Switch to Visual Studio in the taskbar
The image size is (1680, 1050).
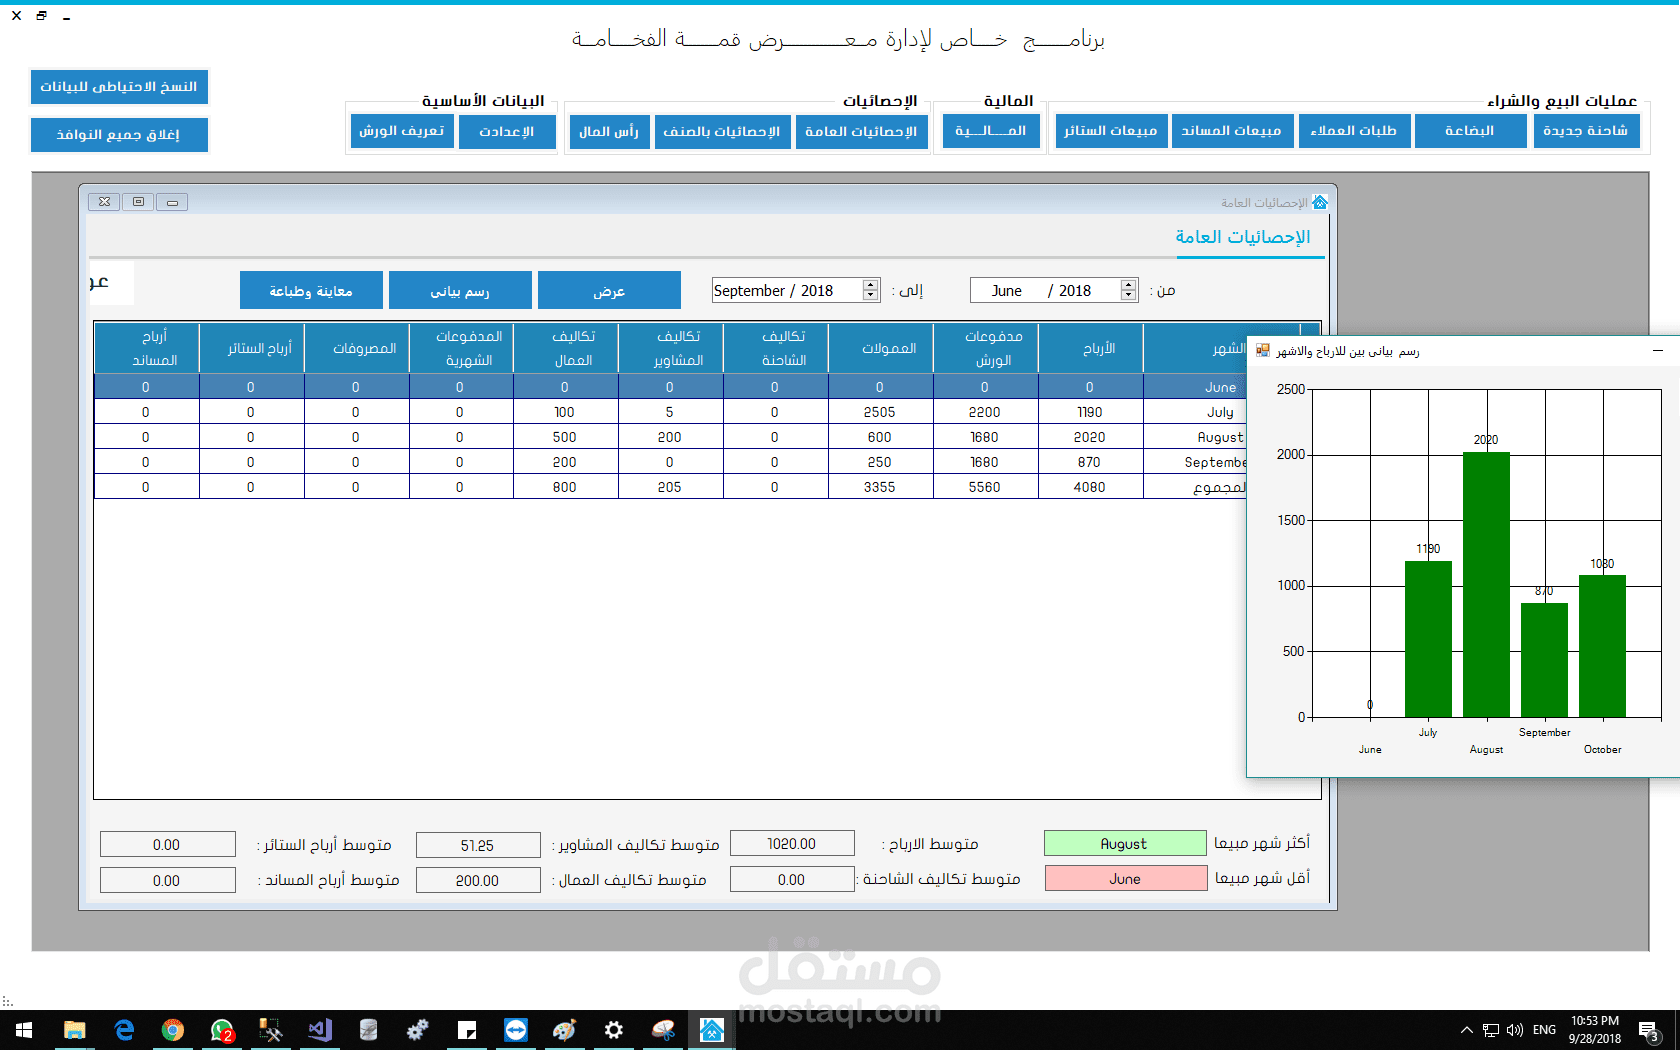click(x=320, y=1030)
